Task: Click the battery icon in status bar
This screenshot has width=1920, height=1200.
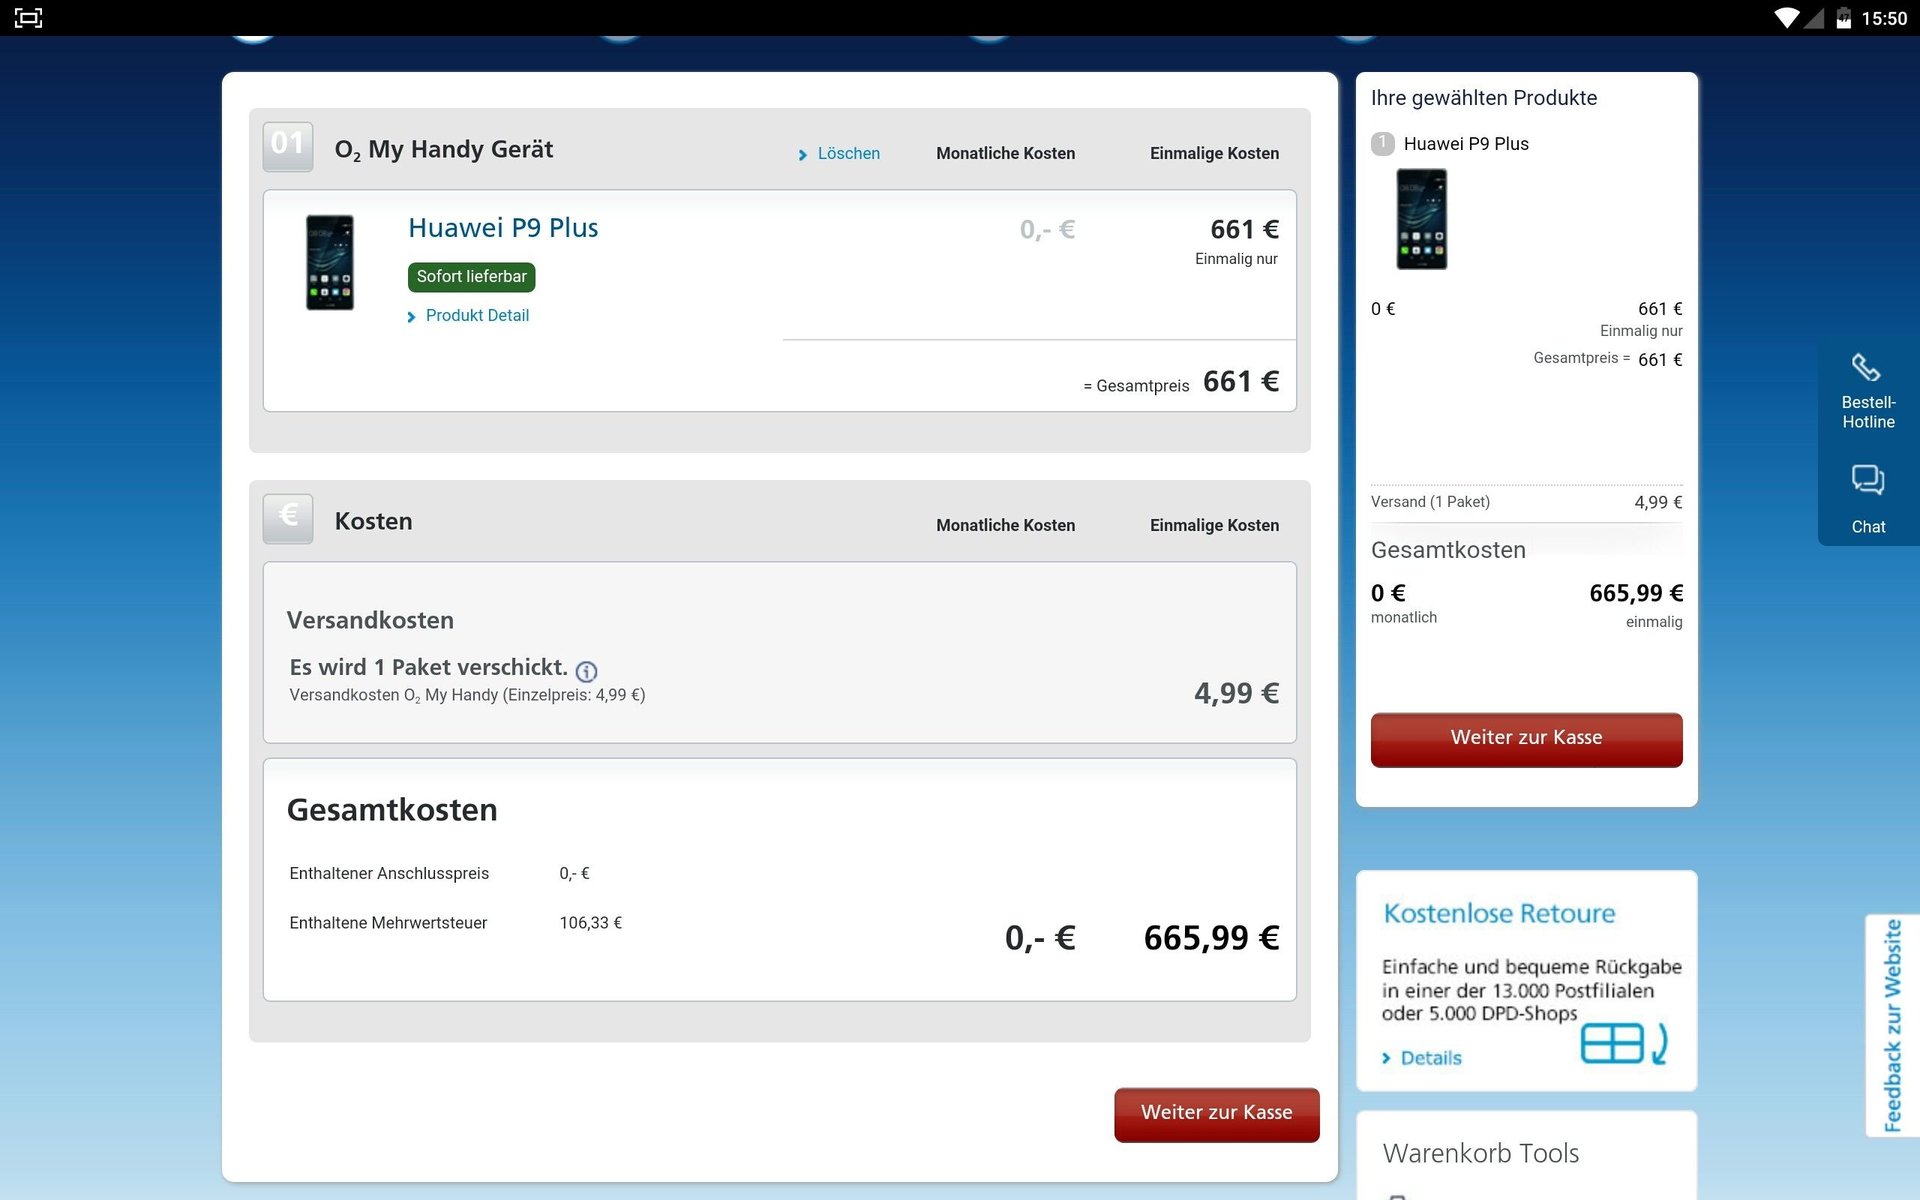Action: click(1843, 18)
